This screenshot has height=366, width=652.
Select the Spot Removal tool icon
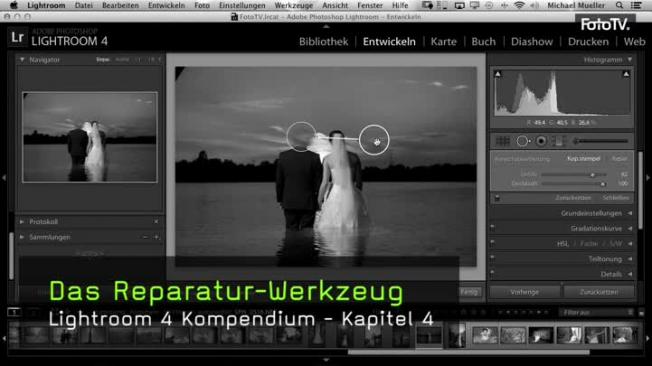[x=523, y=141]
